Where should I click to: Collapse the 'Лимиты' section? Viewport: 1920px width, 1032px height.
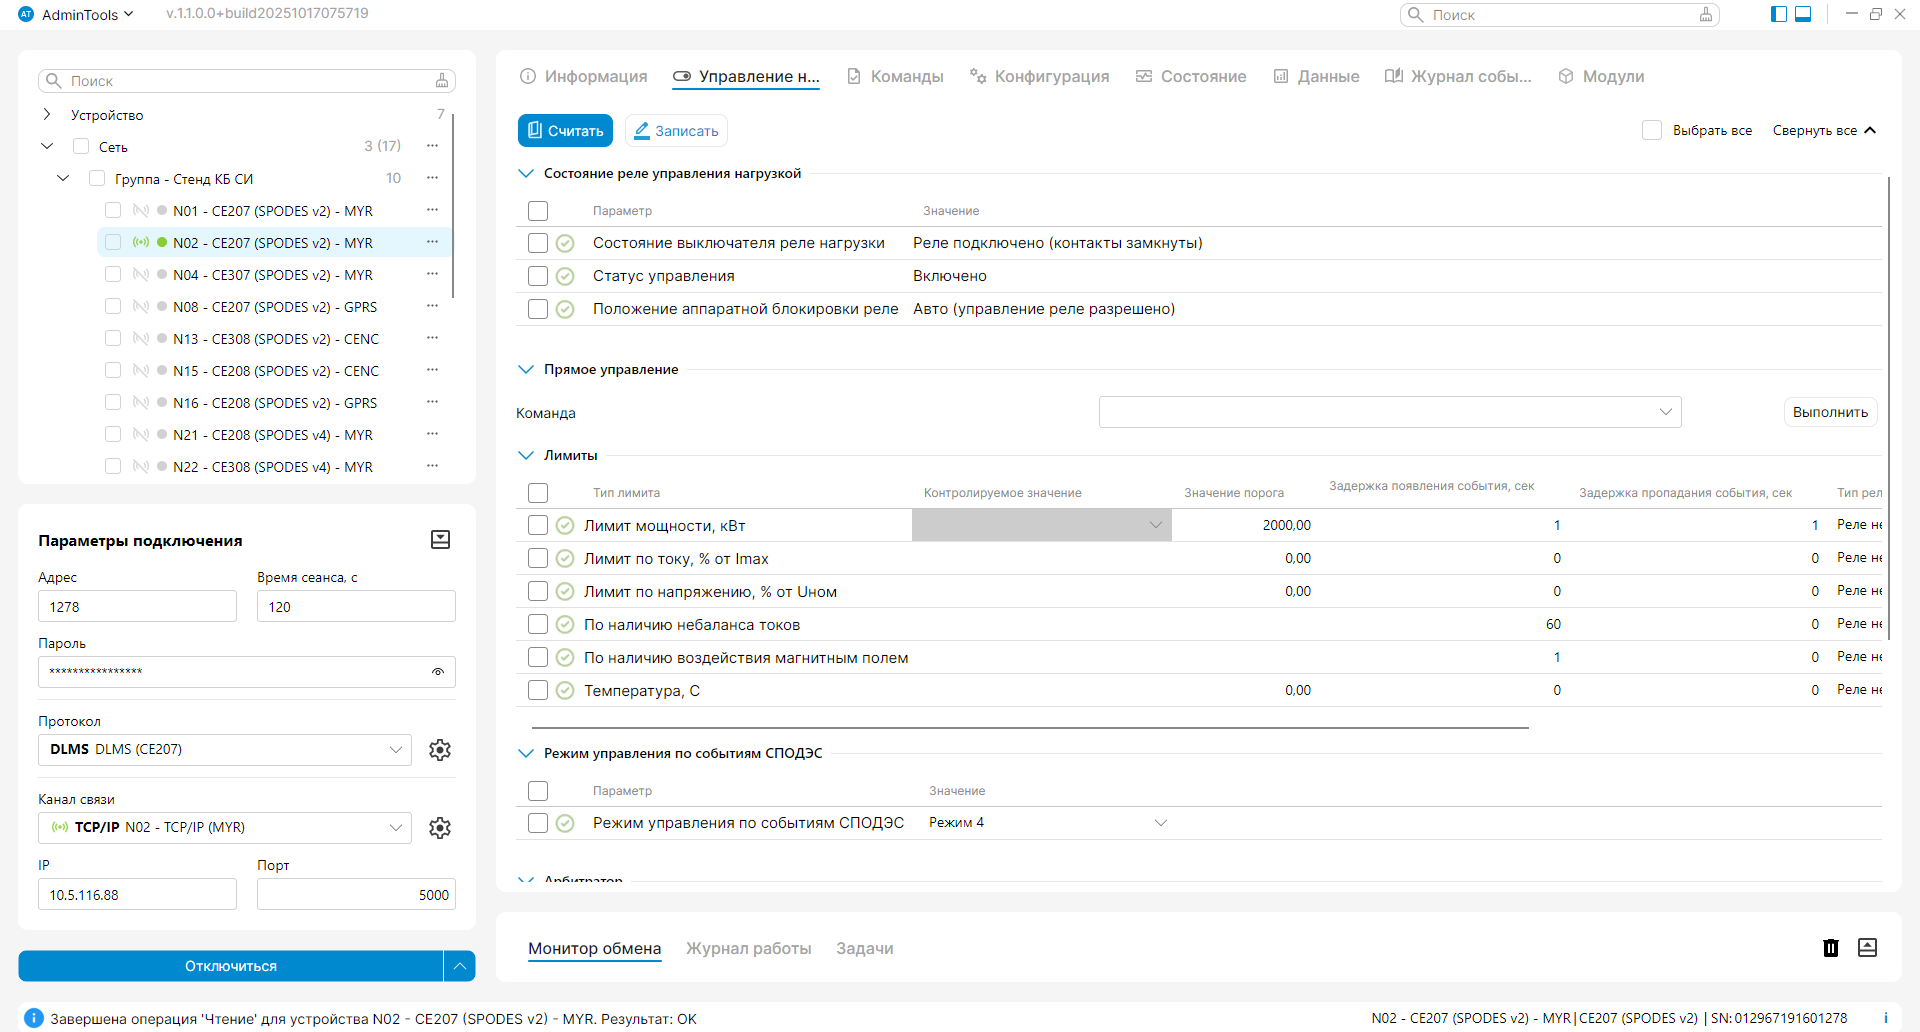point(526,455)
